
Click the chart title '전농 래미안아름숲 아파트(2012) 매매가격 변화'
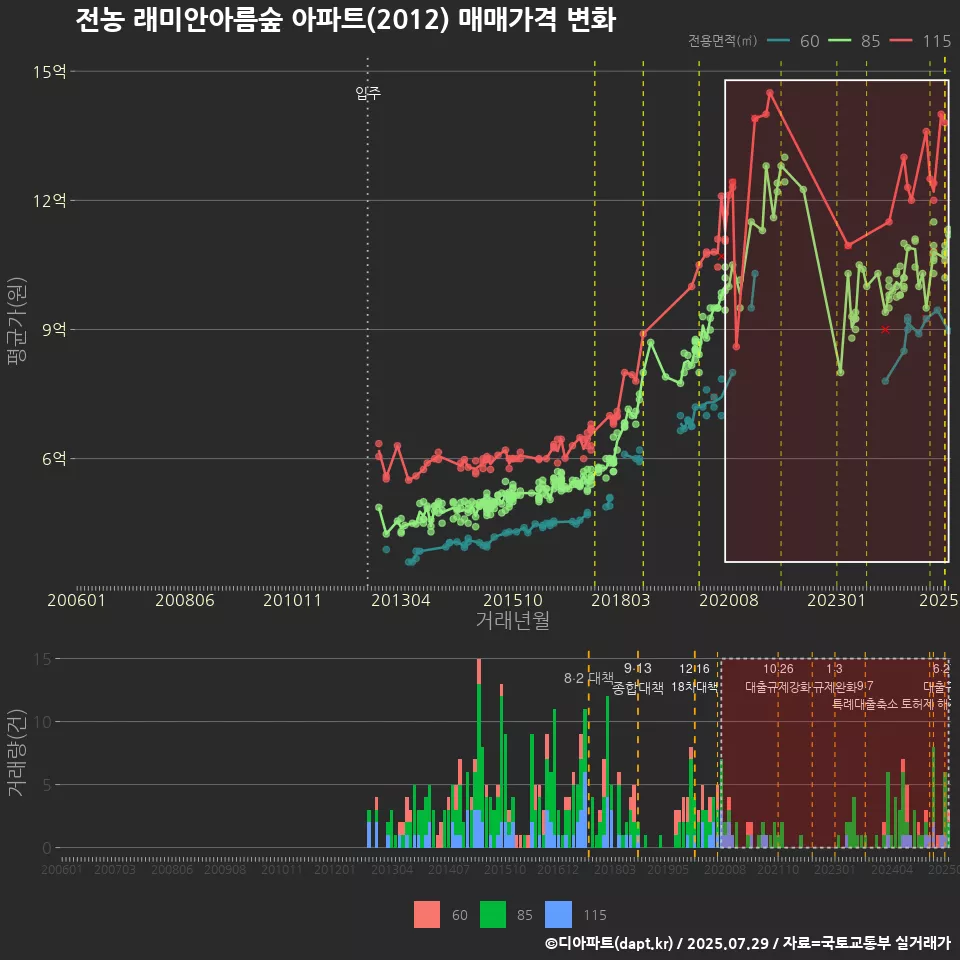coord(345,20)
